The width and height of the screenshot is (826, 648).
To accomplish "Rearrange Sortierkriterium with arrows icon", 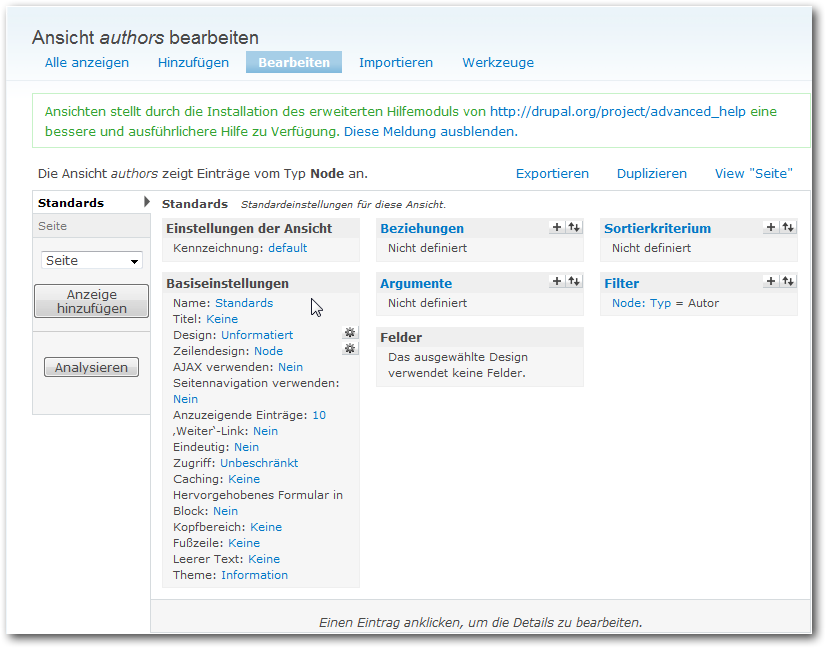I will coord(788,227).
